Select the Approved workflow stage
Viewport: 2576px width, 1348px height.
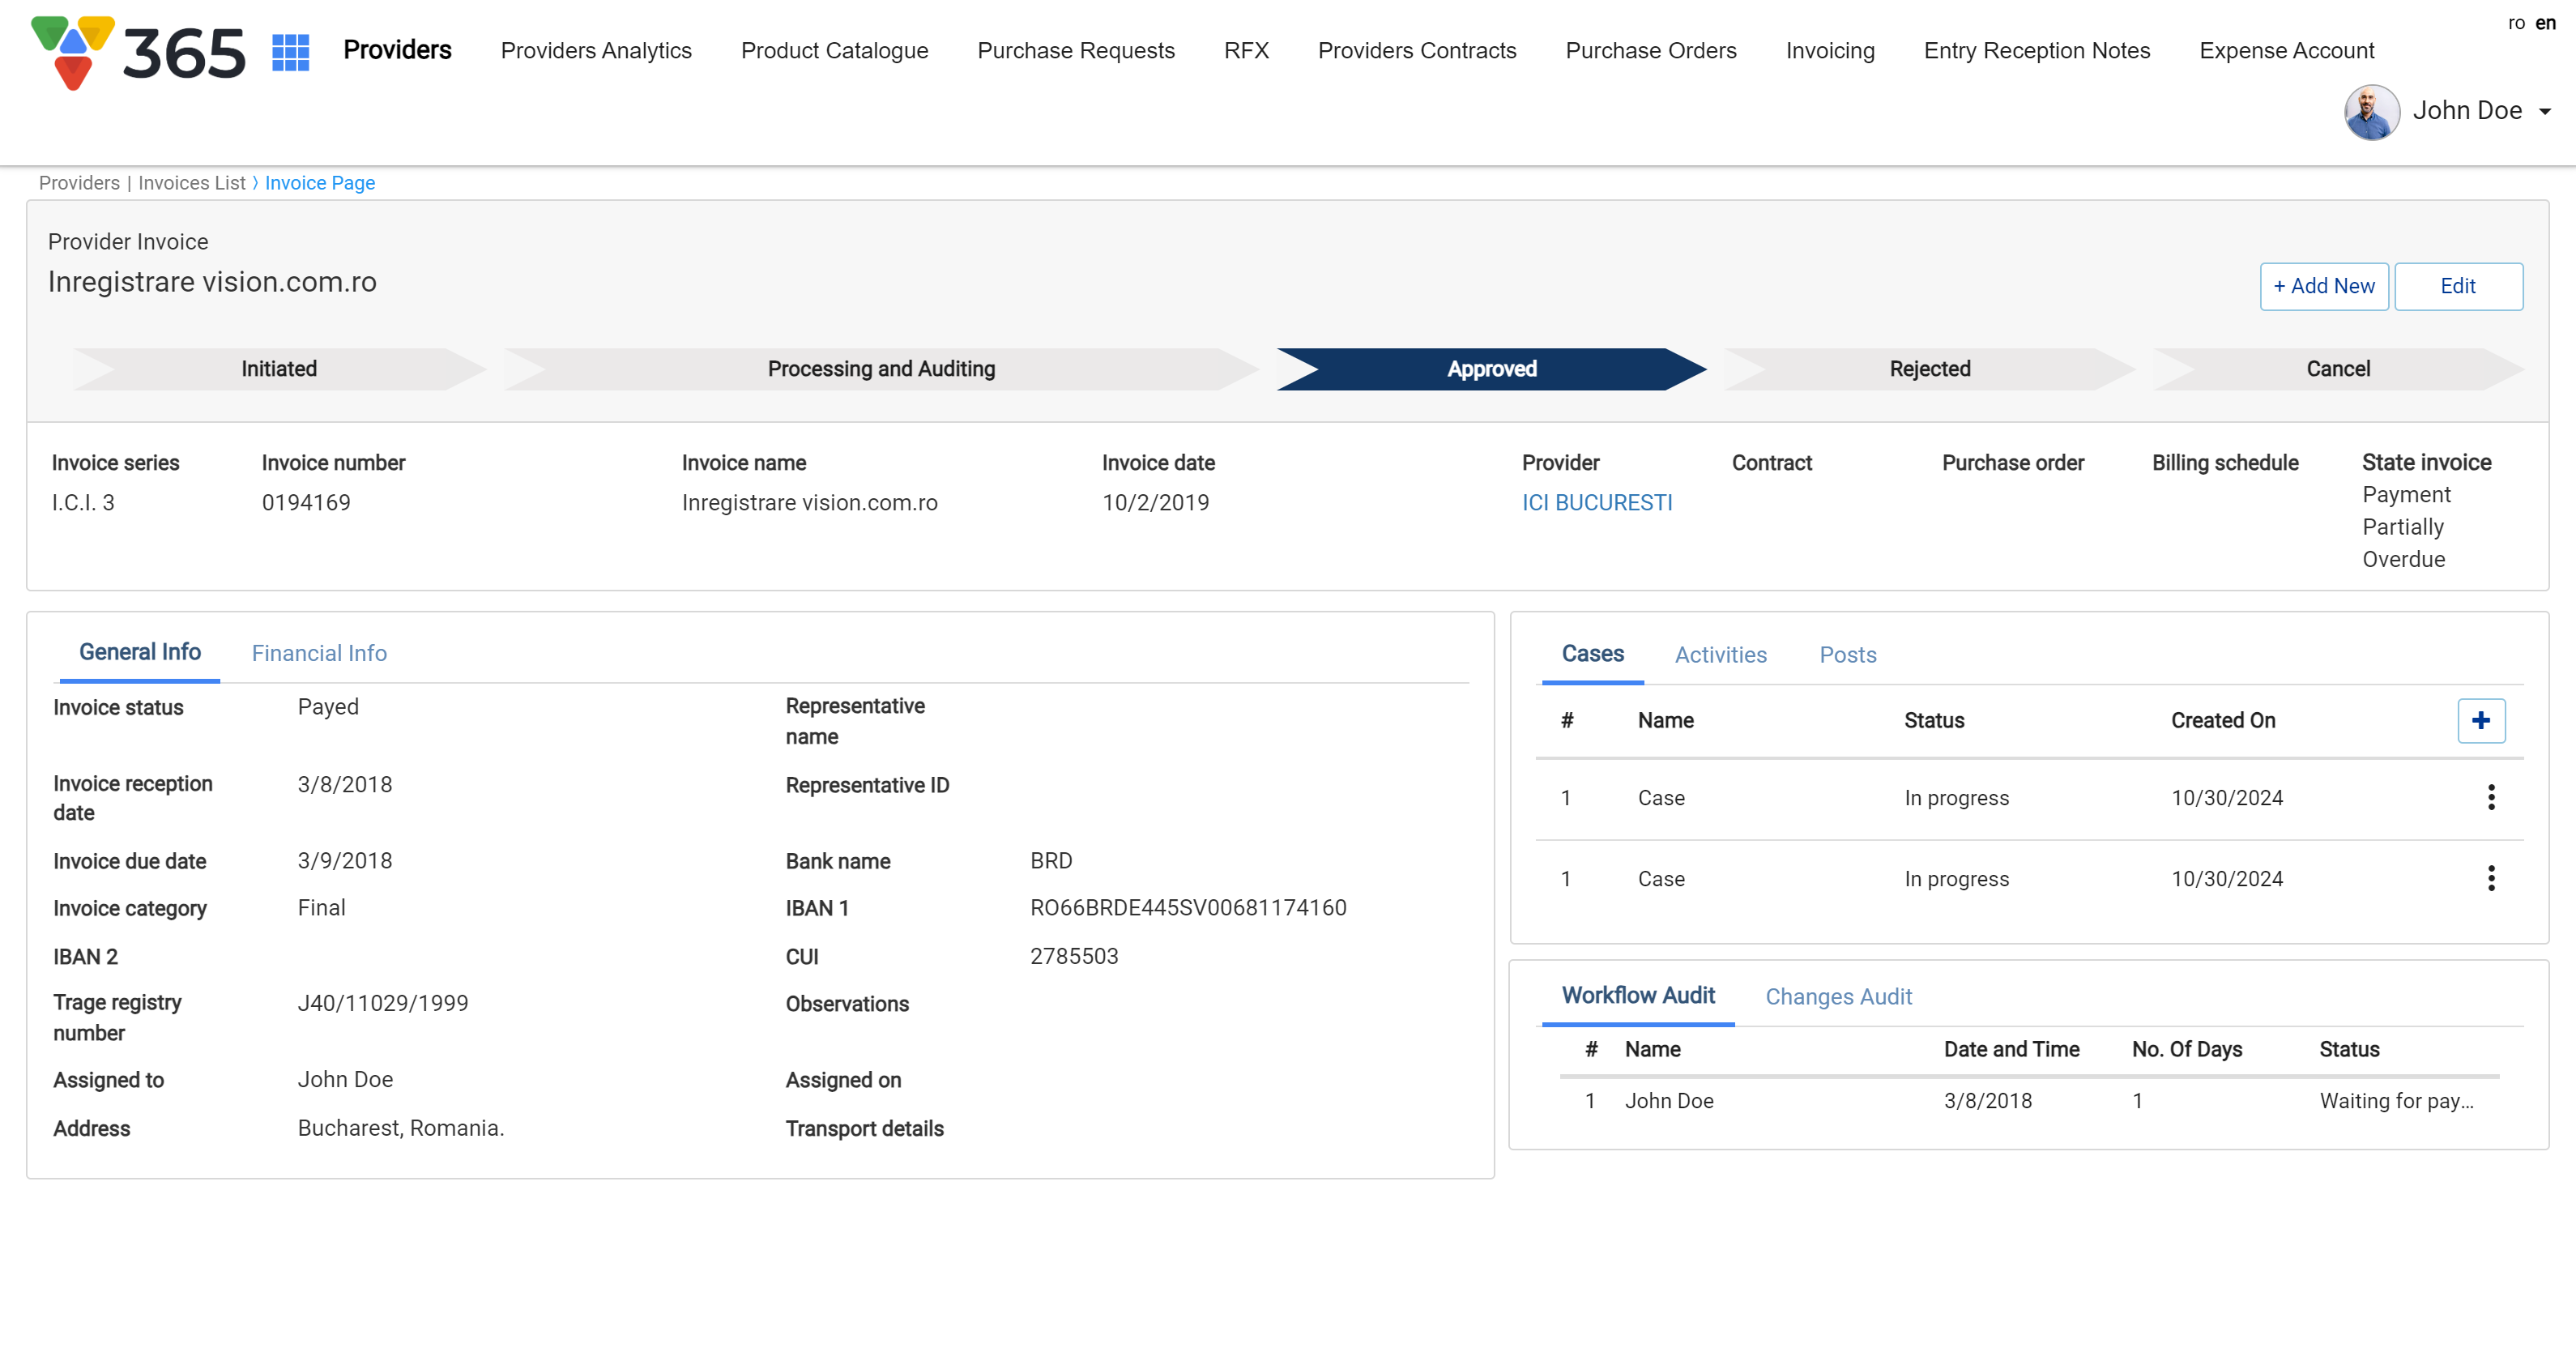1491,369
